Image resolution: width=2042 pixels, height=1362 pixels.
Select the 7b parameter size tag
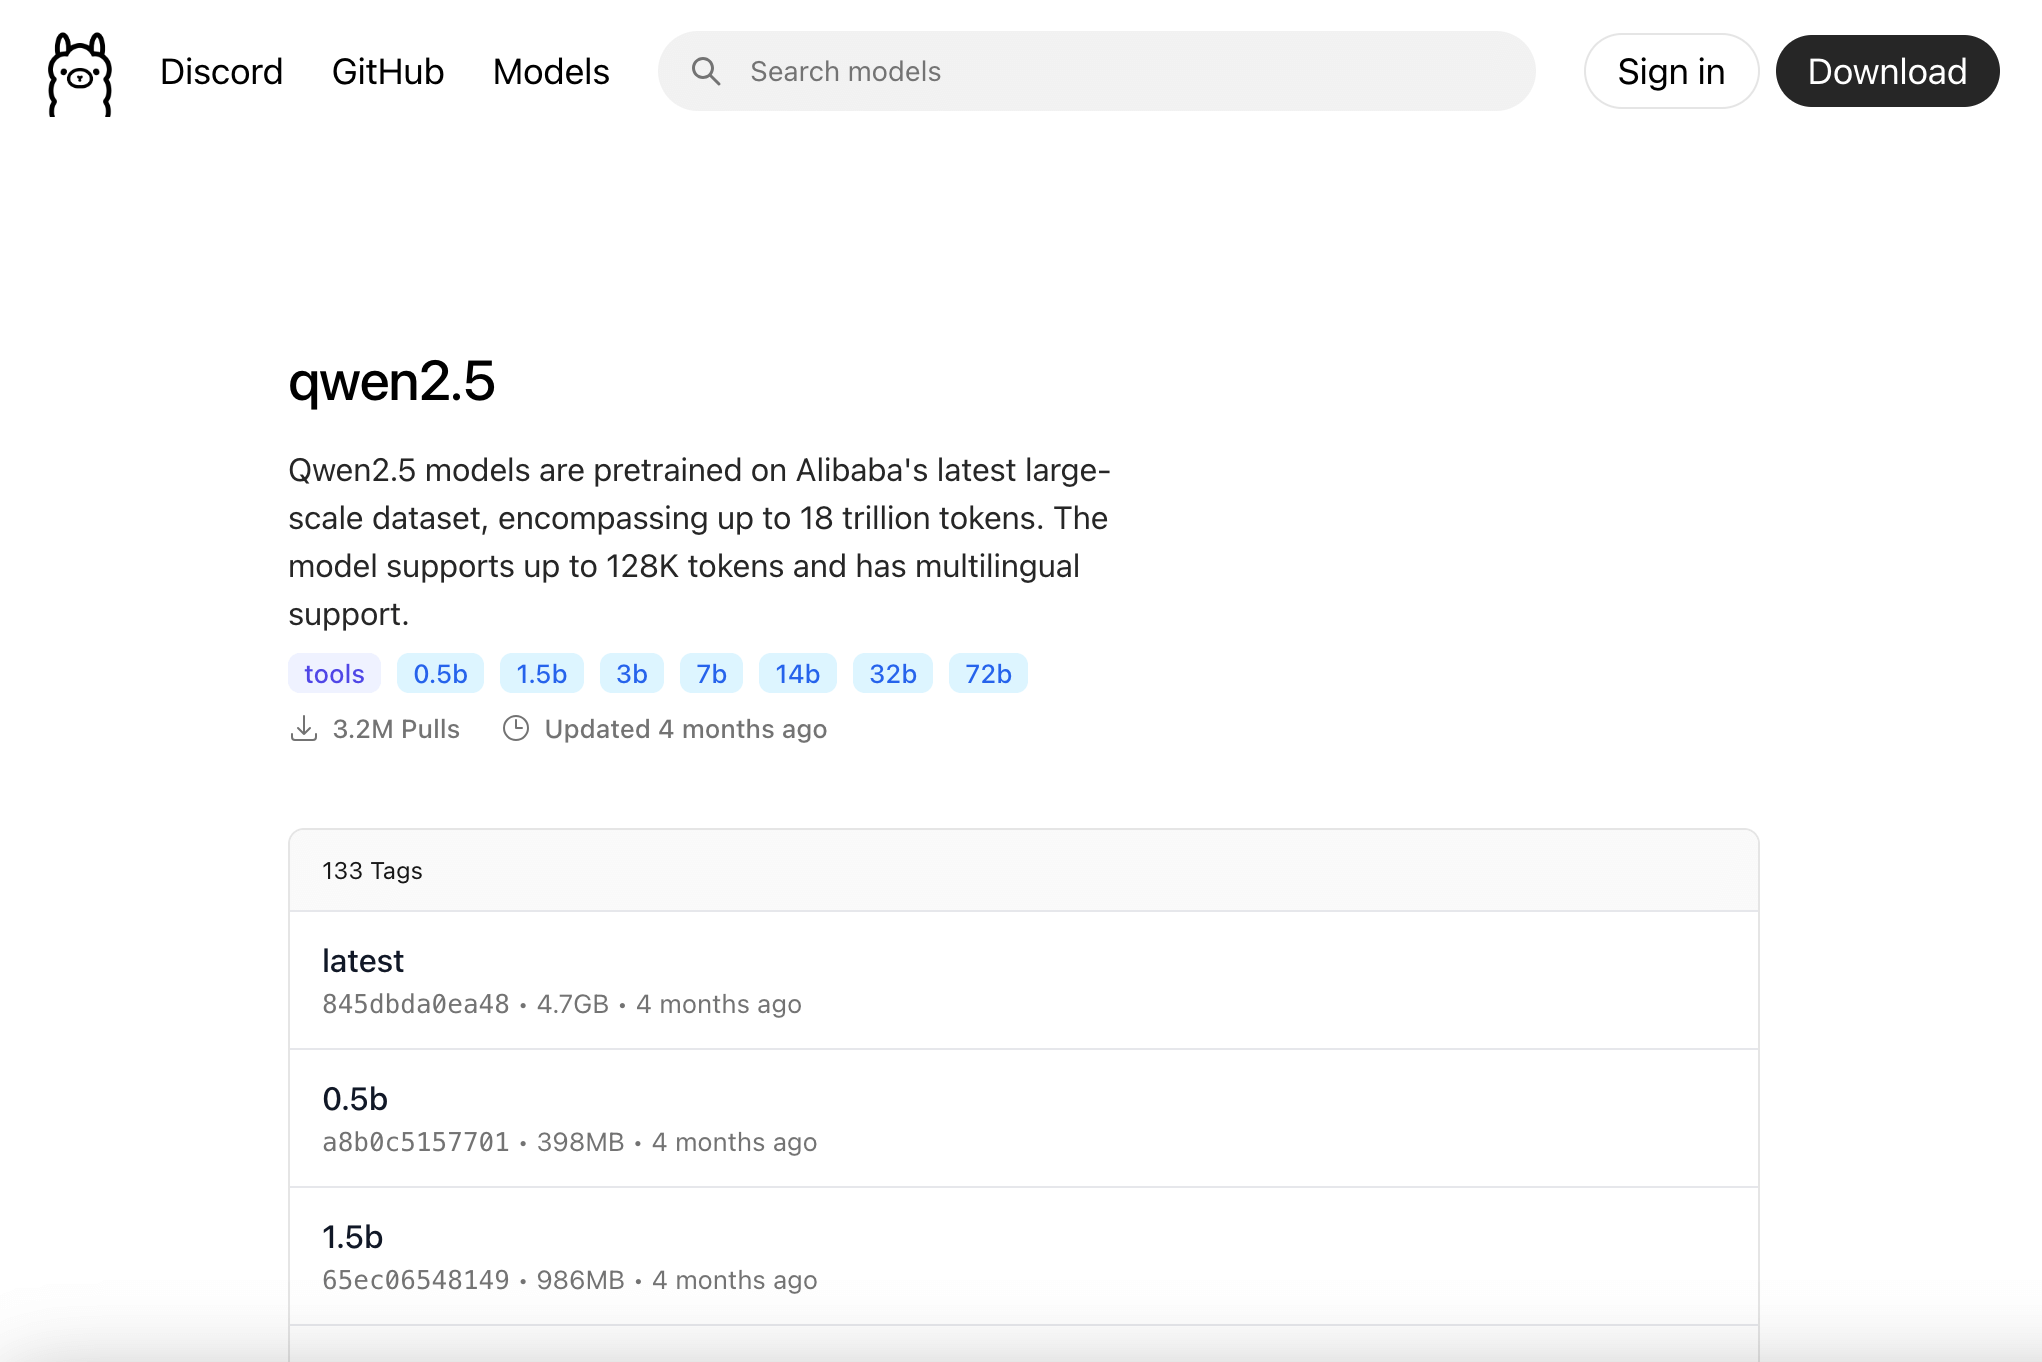click(x=711, y=673)
